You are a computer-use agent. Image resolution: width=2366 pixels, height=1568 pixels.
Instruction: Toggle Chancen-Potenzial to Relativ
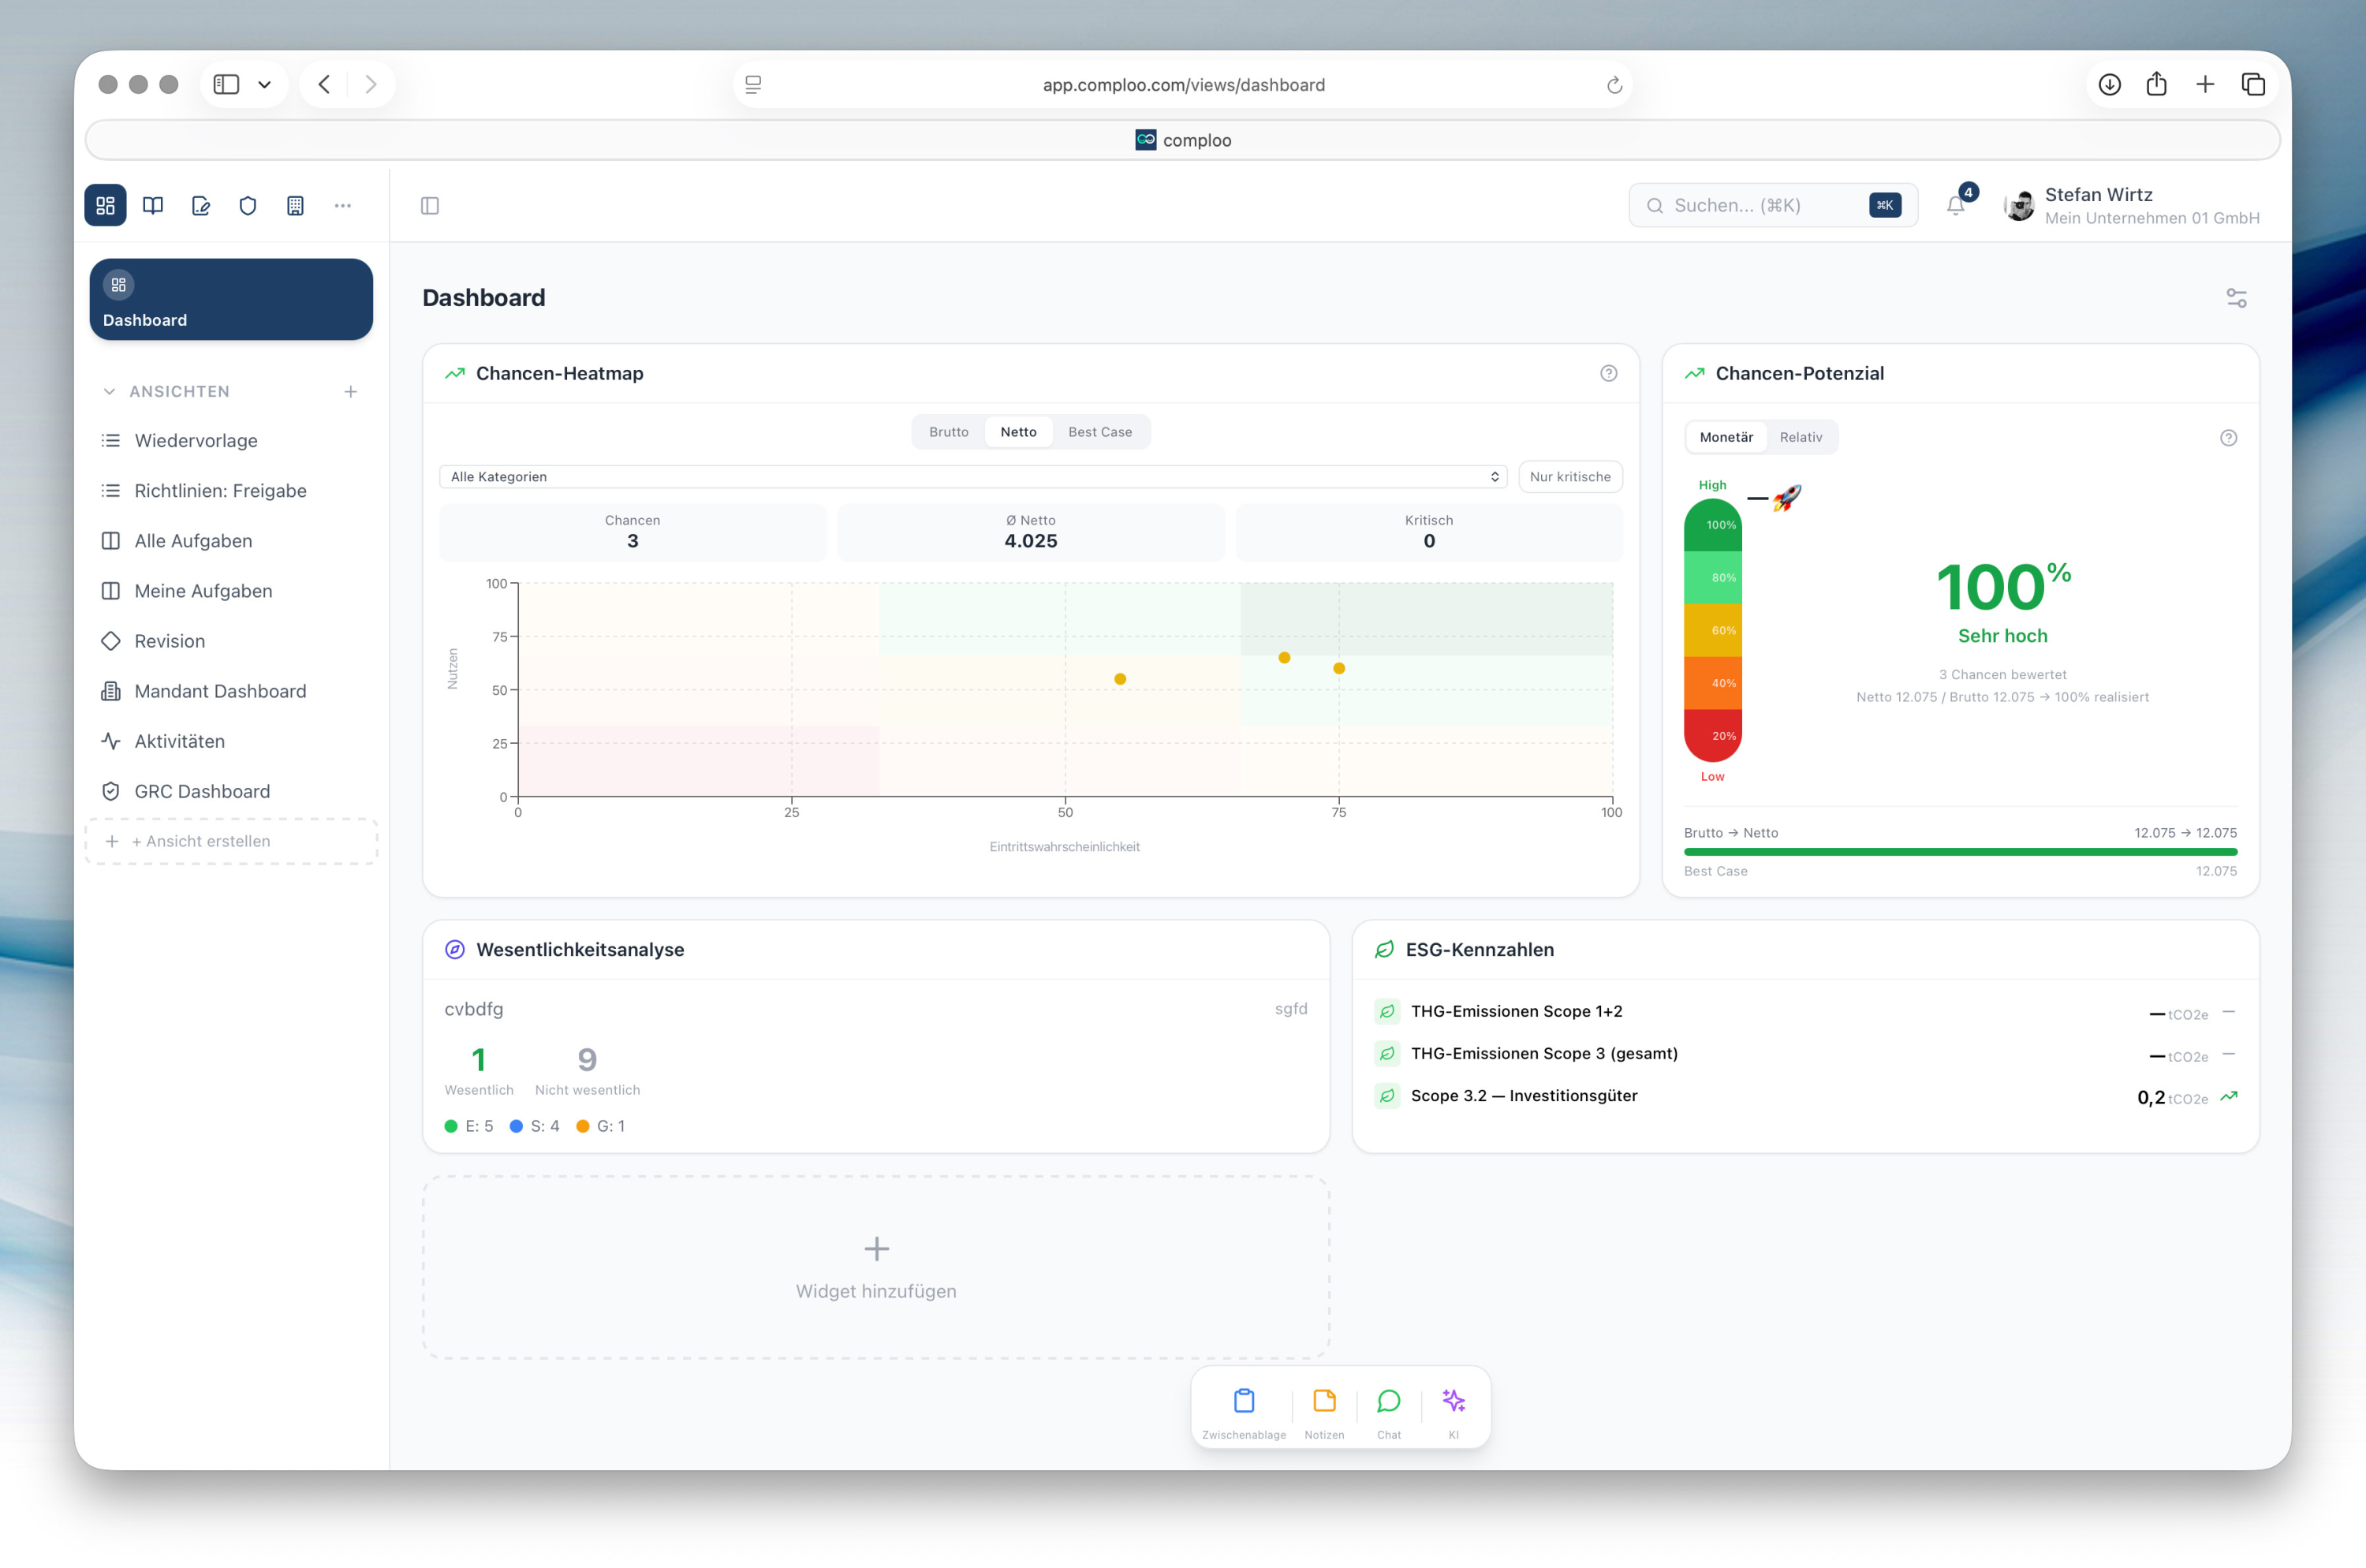(x=1801, y=437)
